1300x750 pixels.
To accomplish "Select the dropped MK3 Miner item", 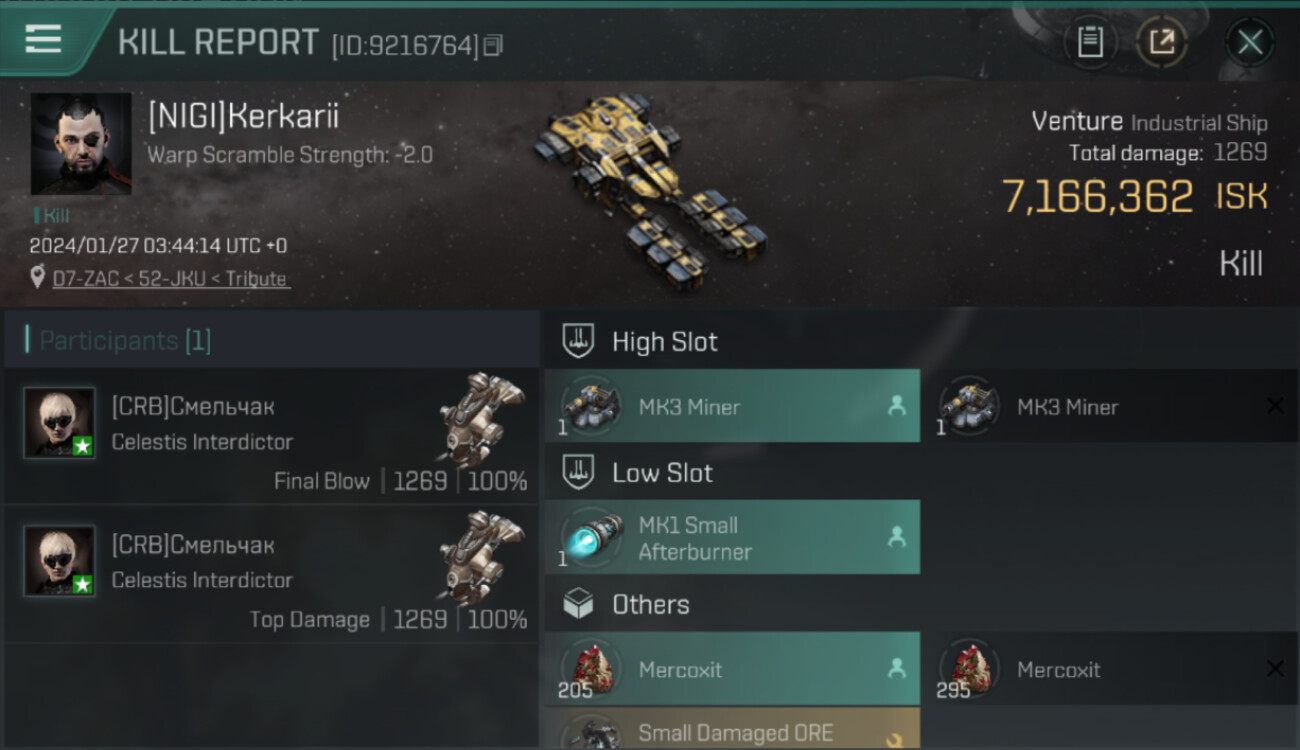I will 732,406.
